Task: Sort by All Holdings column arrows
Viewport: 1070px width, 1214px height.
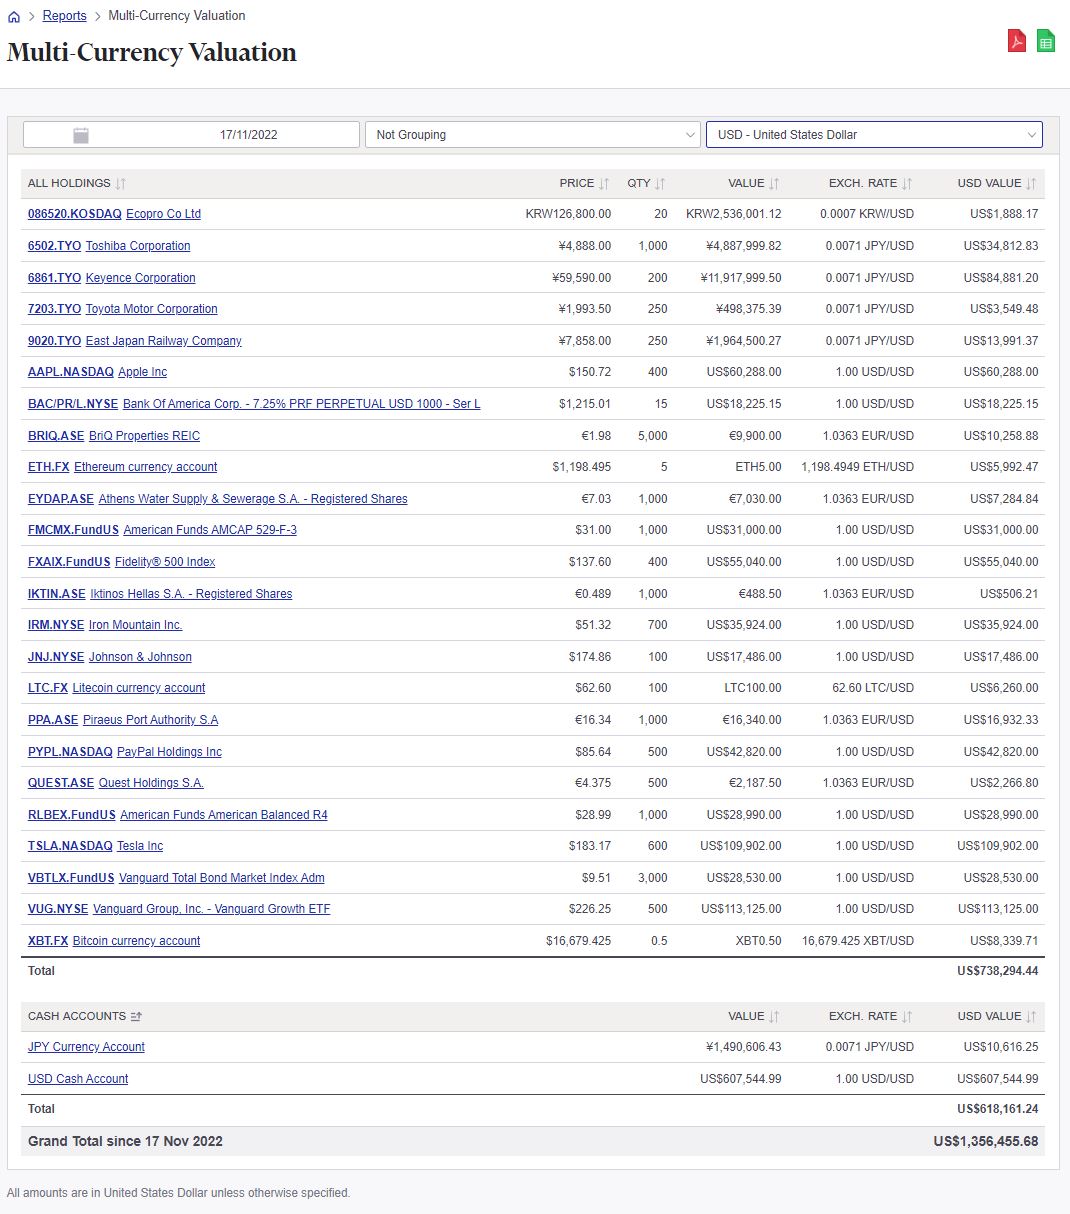Action: [x=121, y=184]
